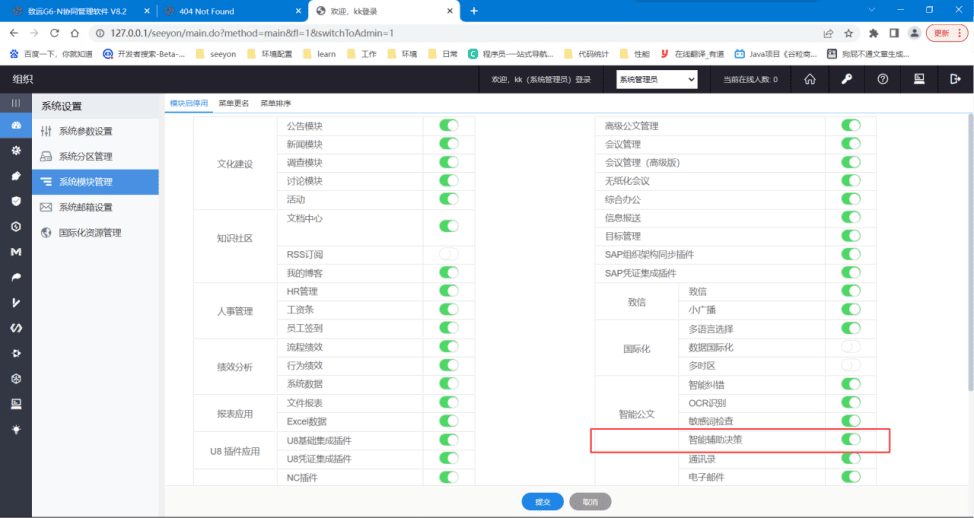Toggle the SAP凭证集成插件 switch
This screenshot has width=974, height=518.
851,273
